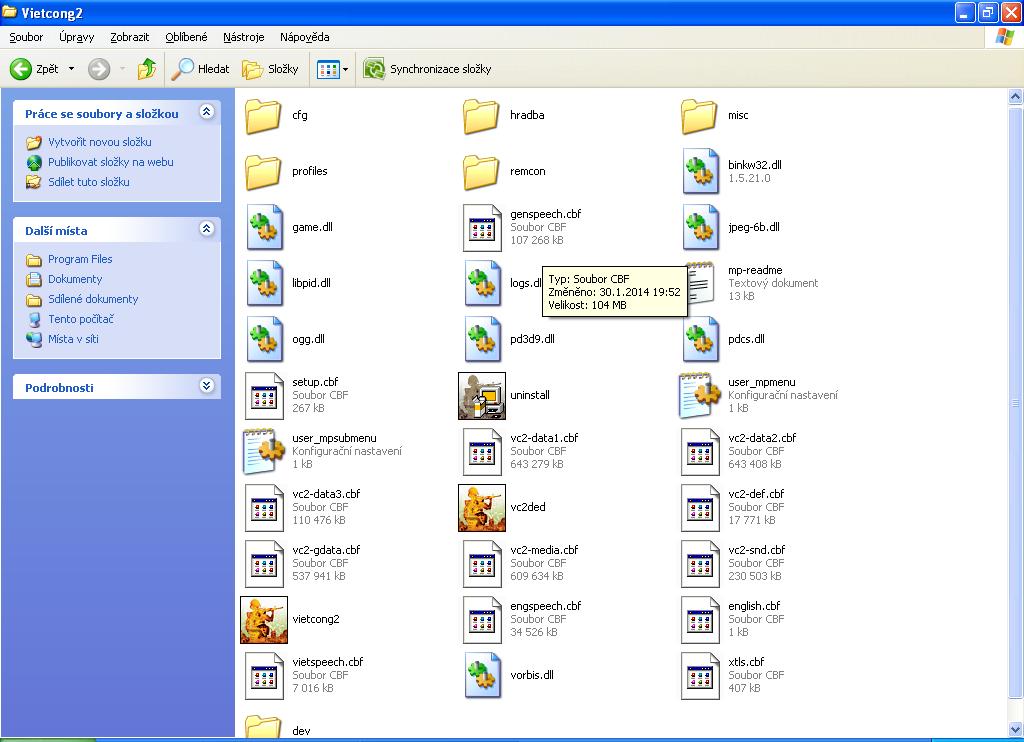The image size is (1024, 742).
Task: Click the Up folder toolbar icon
Action: pos(147,69)
